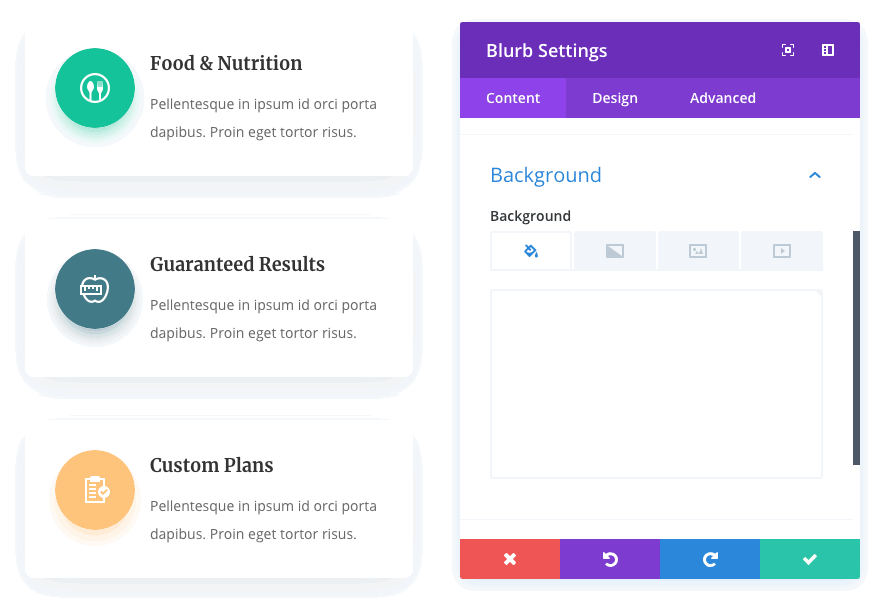Select the background video tab
The image size is (880, 603).
[x=782, y=251]
